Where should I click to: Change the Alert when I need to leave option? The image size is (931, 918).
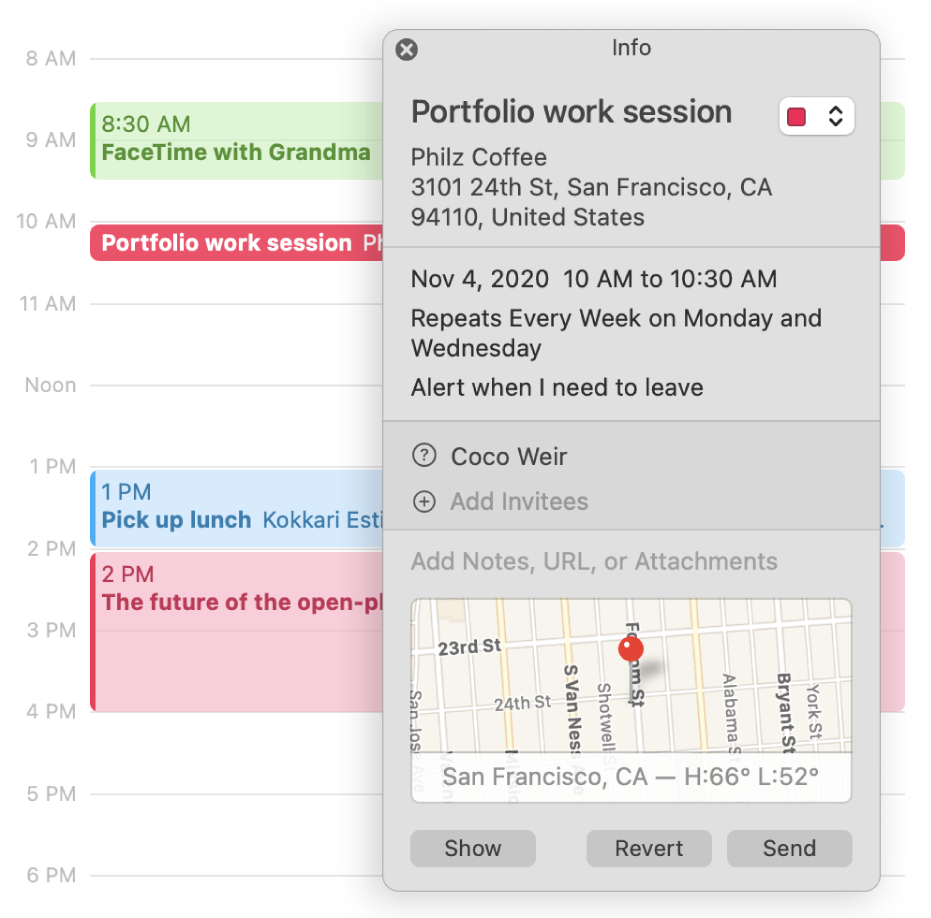pyautogui.click(x=557, y=388)
